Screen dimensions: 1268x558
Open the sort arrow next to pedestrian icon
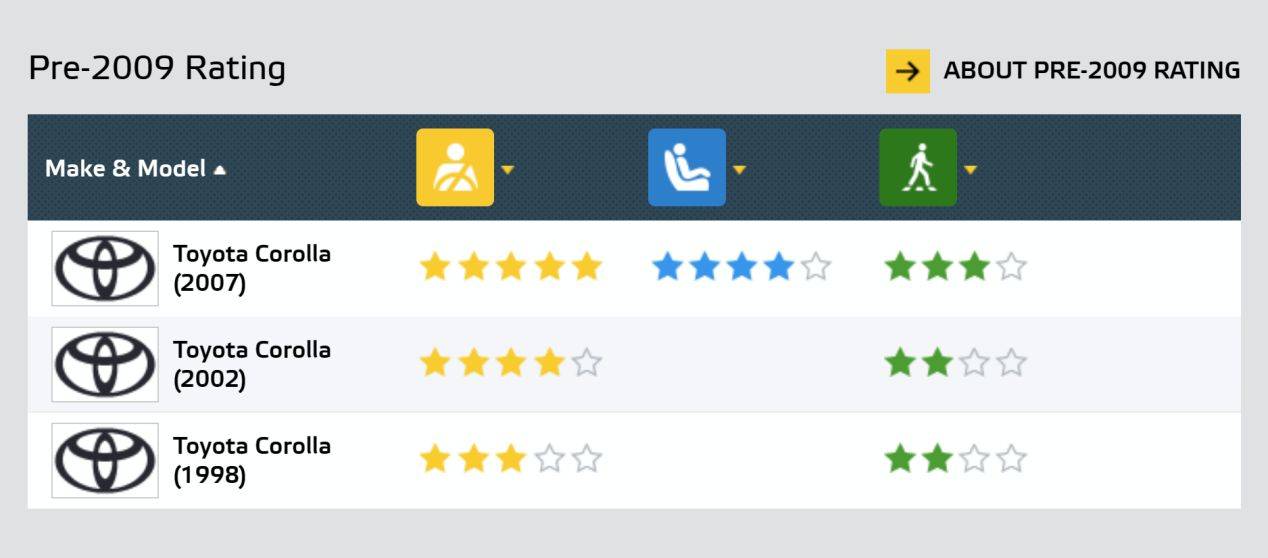click(970, 169)
